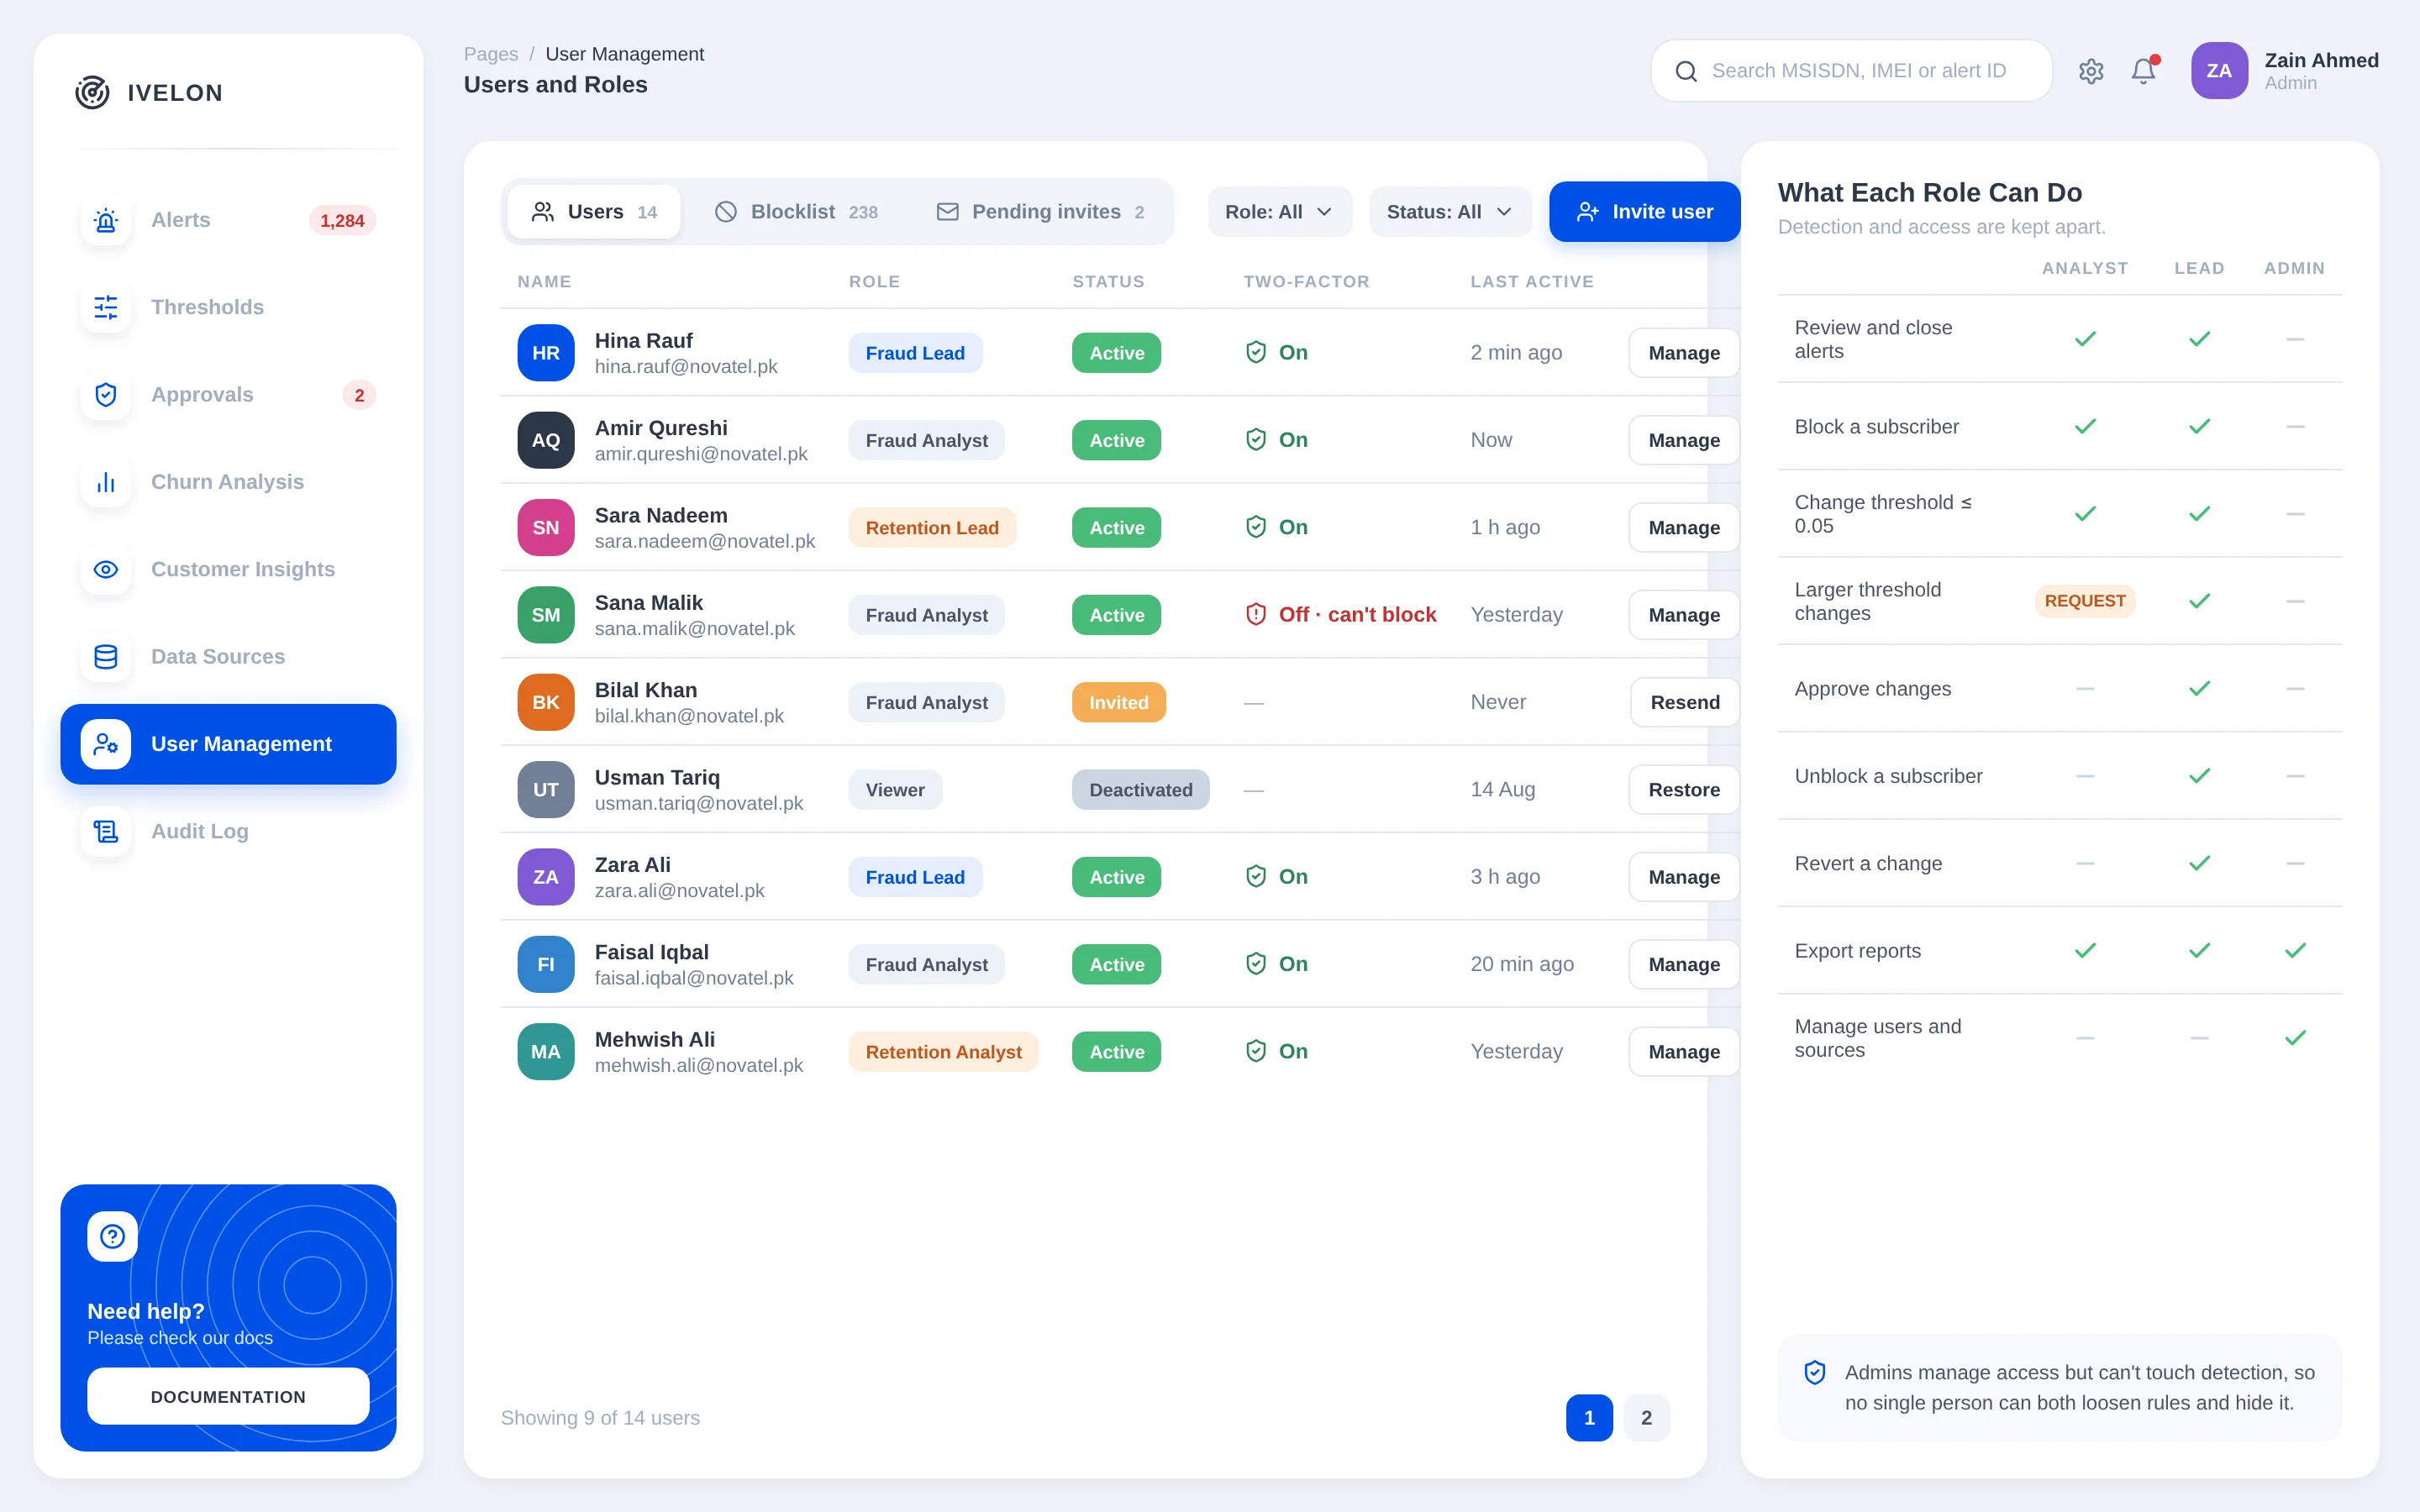Click the 1,284 alerts count badge
Image resolution: width=2420 pixels, height=1512 pixels.
tap(342, 220)
